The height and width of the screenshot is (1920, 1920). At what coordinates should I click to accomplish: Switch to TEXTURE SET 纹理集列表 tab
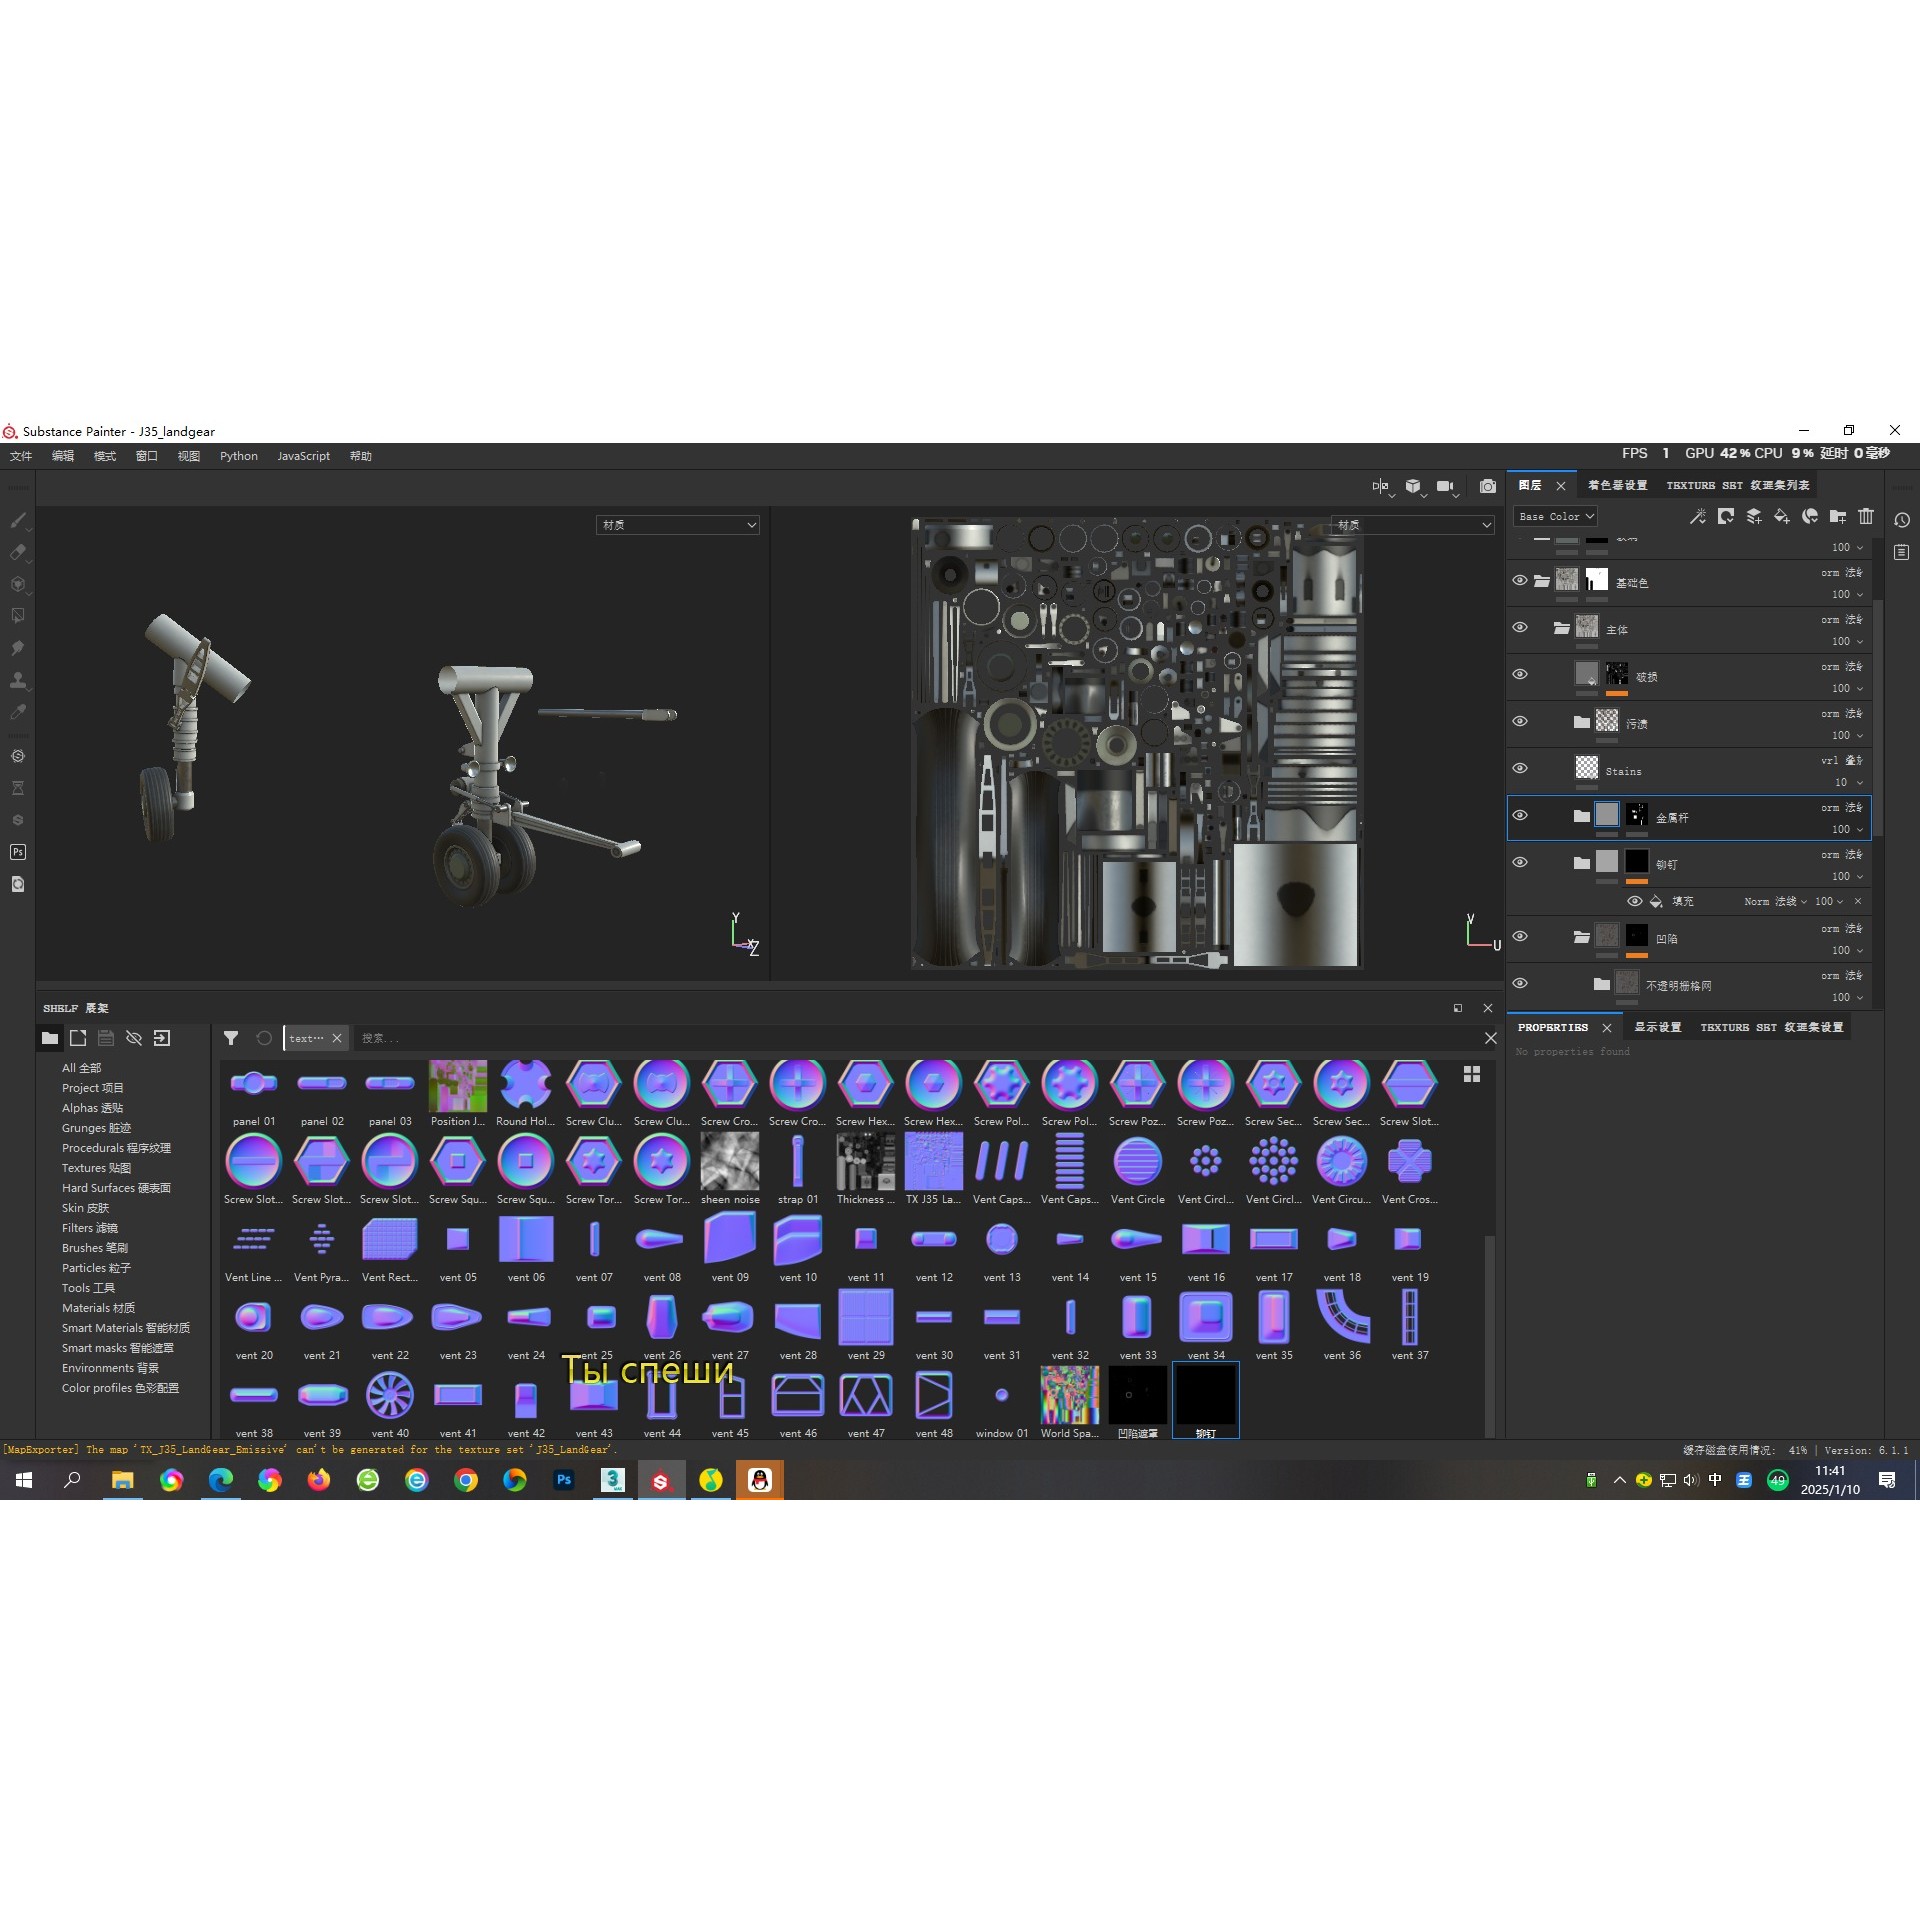[1737, 485]
